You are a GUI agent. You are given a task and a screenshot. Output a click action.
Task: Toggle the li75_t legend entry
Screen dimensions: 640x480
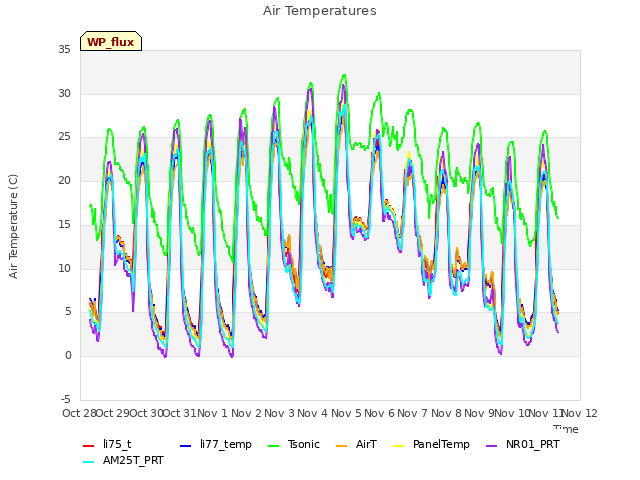click(x=107, y=444)
